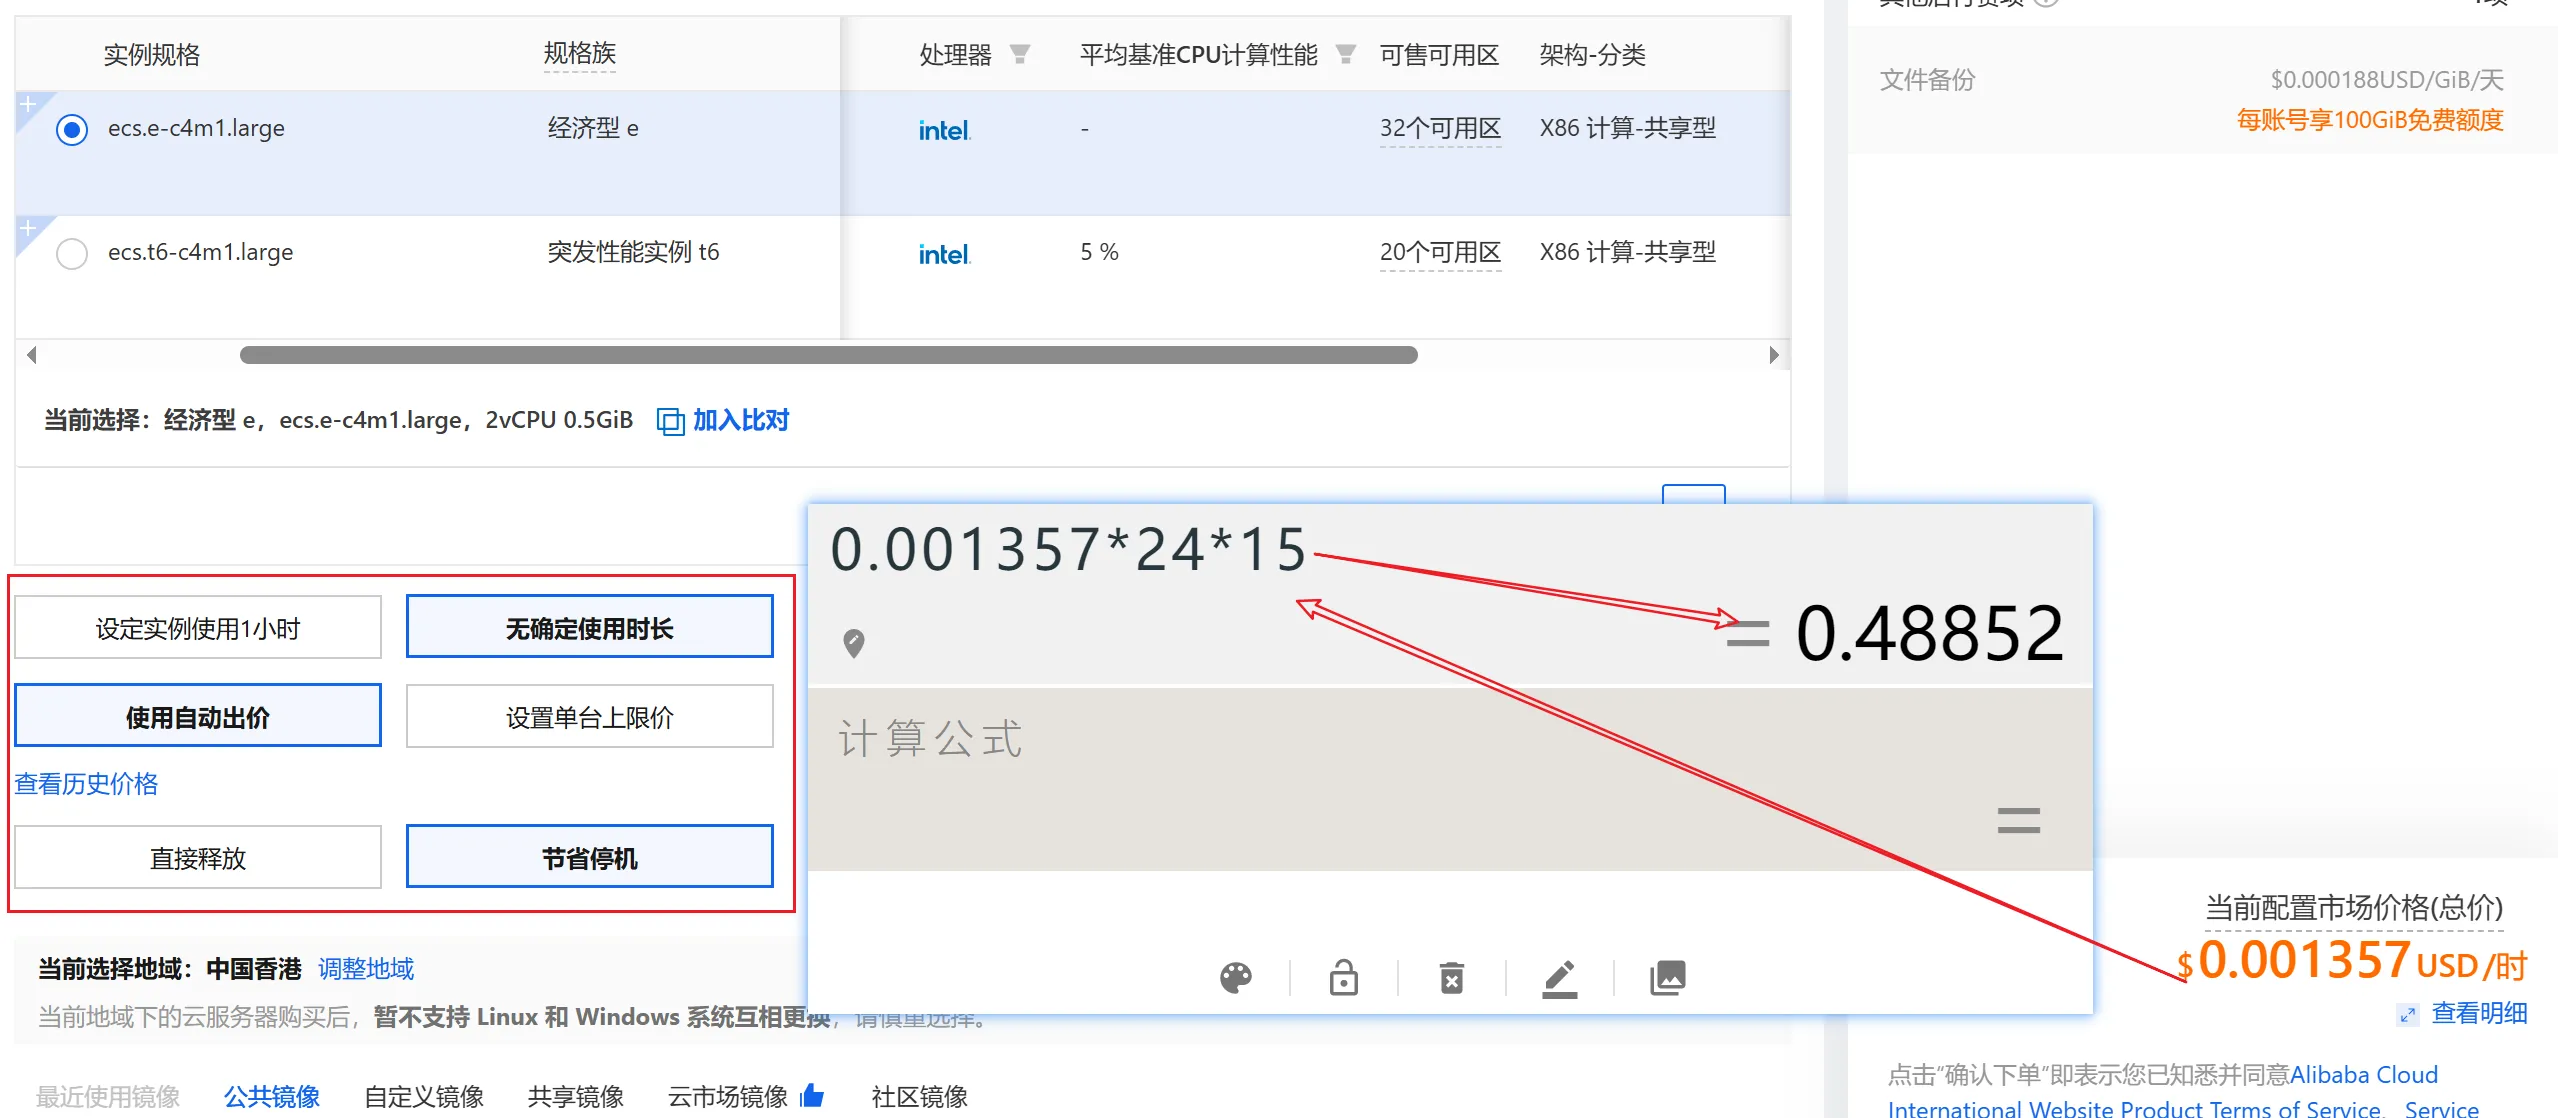
Task: Click the 计算公式 formula field
Action: pyautogui.click(x=1450, y=779)
